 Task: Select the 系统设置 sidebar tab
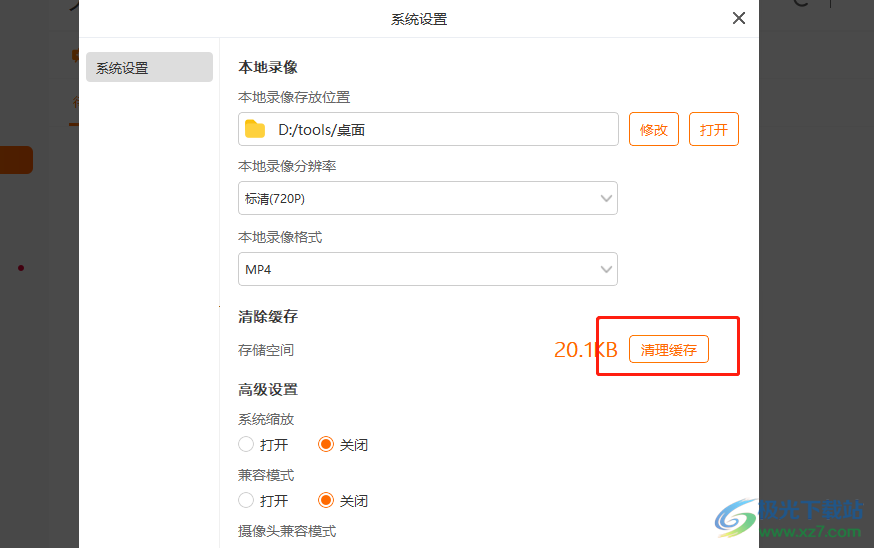point(149,67)
